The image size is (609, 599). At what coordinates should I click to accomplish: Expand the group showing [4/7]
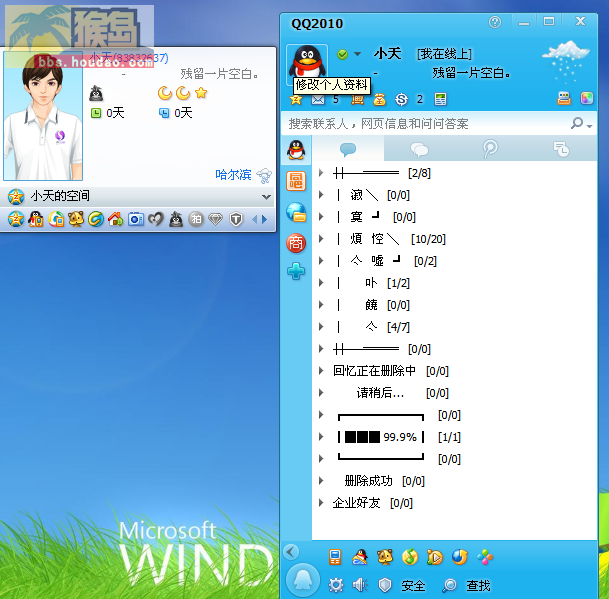pos(321,327)
